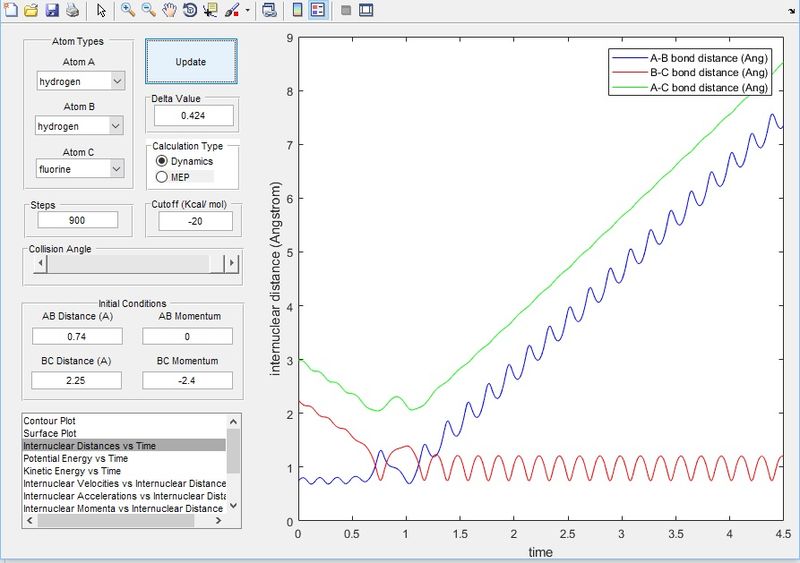Image resolution: width=800 pixels, height=563 pixels.
Task: Click the New Figure icon
Action: 10,11
